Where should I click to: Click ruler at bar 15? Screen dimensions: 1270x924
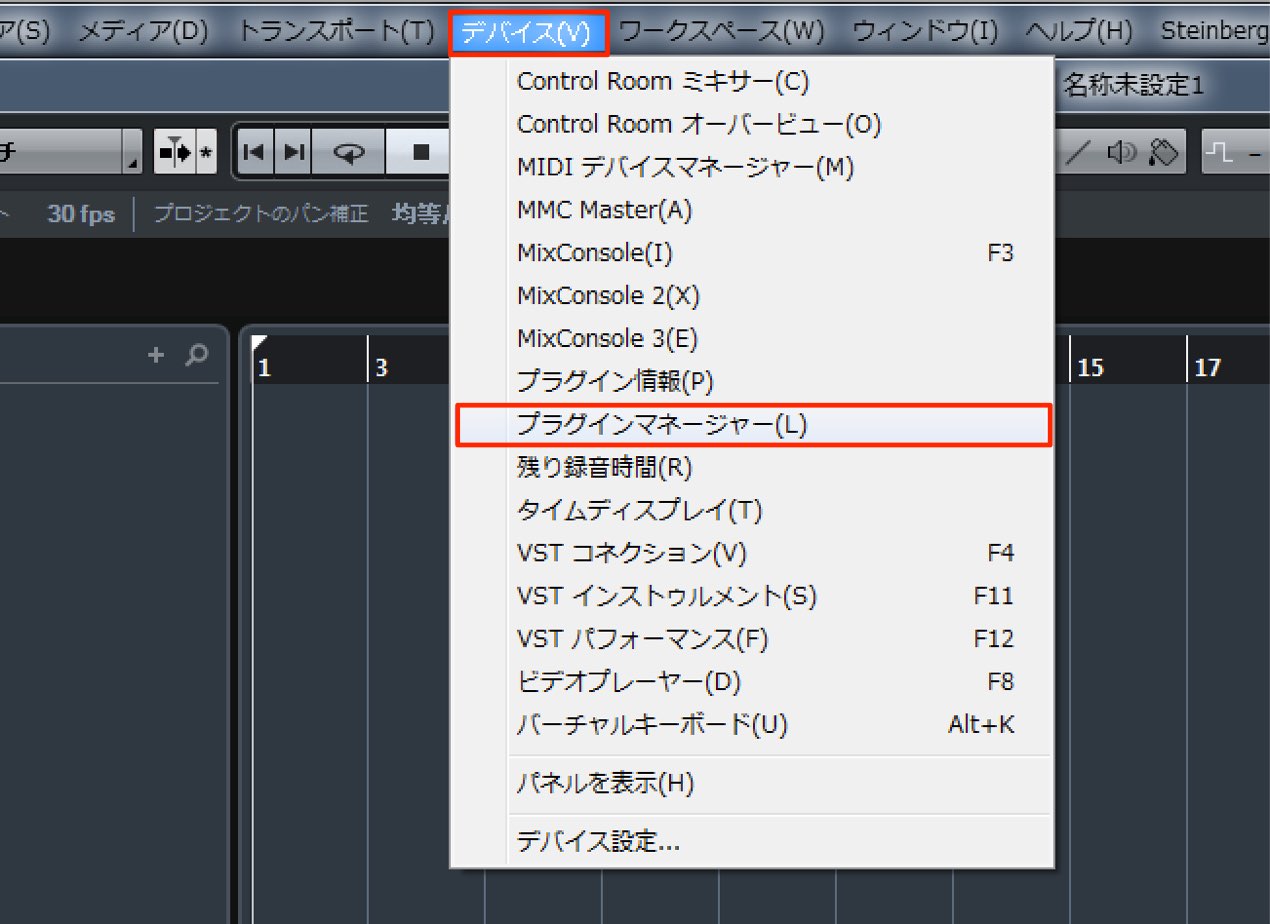pyautogui.click(x=1091, y=368)
